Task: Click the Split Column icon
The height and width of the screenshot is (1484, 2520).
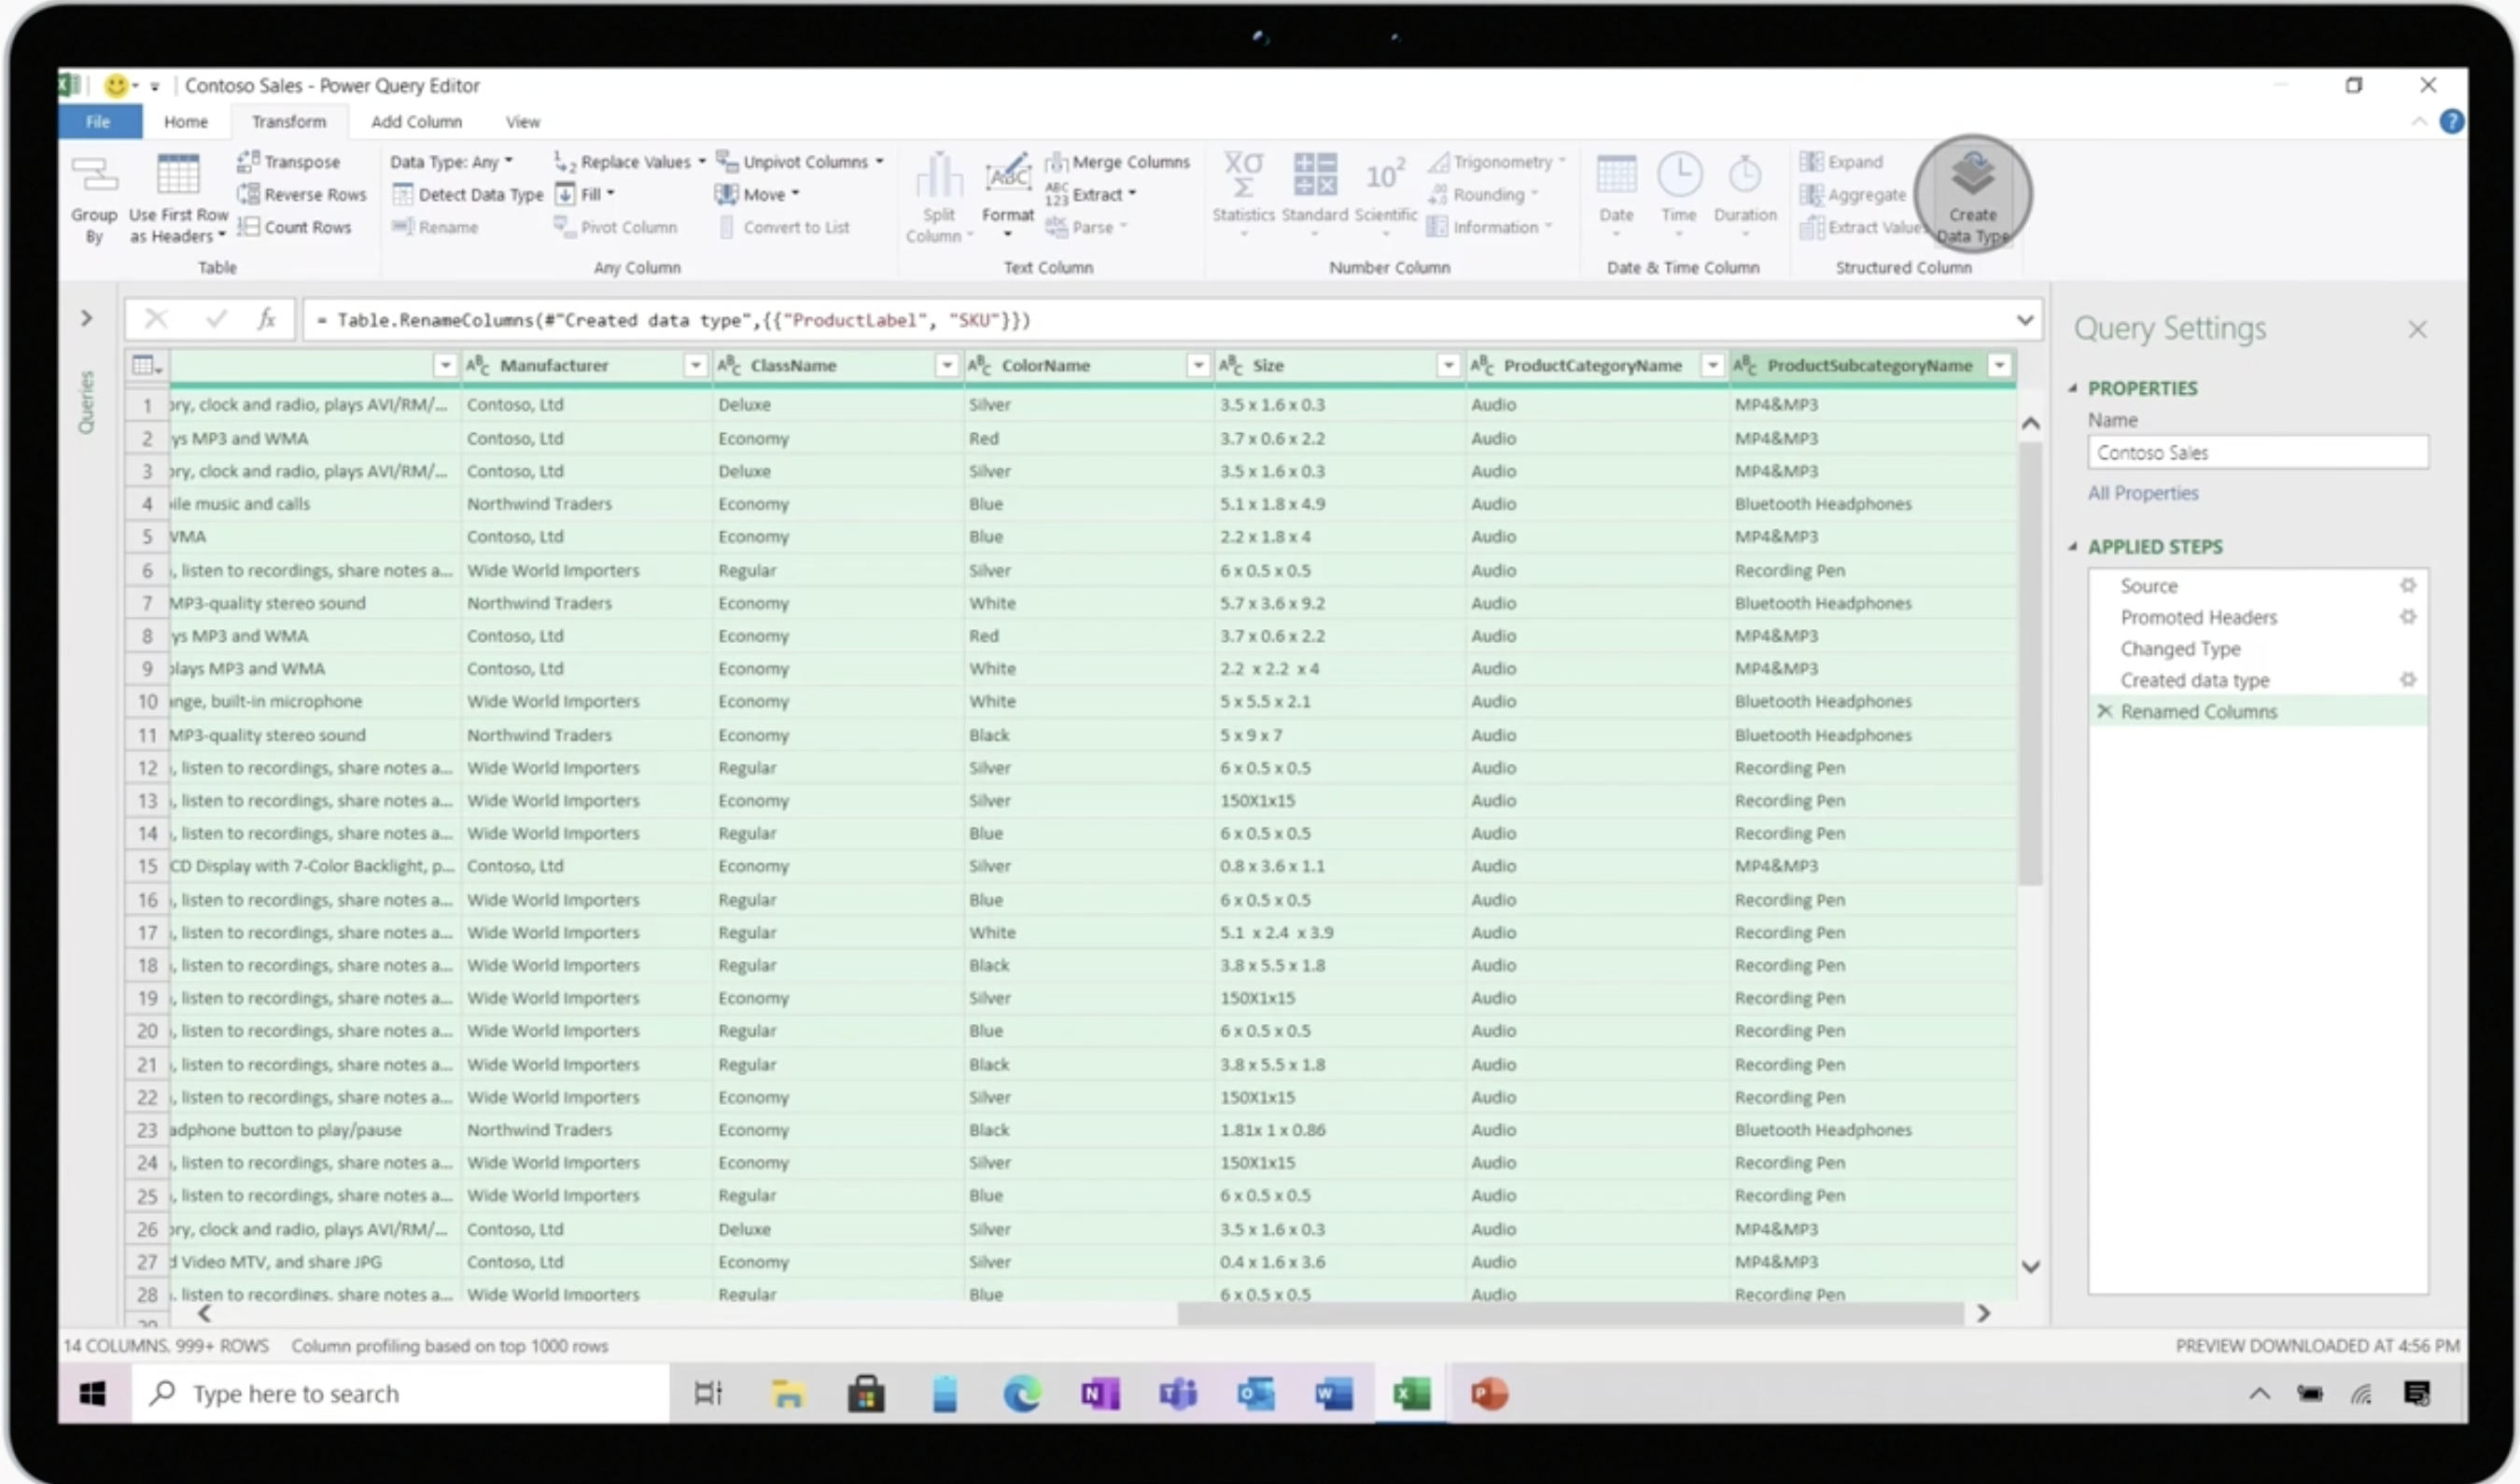Action: pos(938,176)
